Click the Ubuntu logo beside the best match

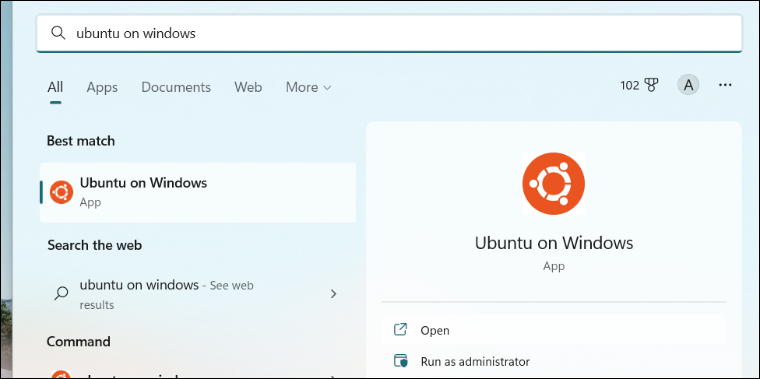(62, 192)
